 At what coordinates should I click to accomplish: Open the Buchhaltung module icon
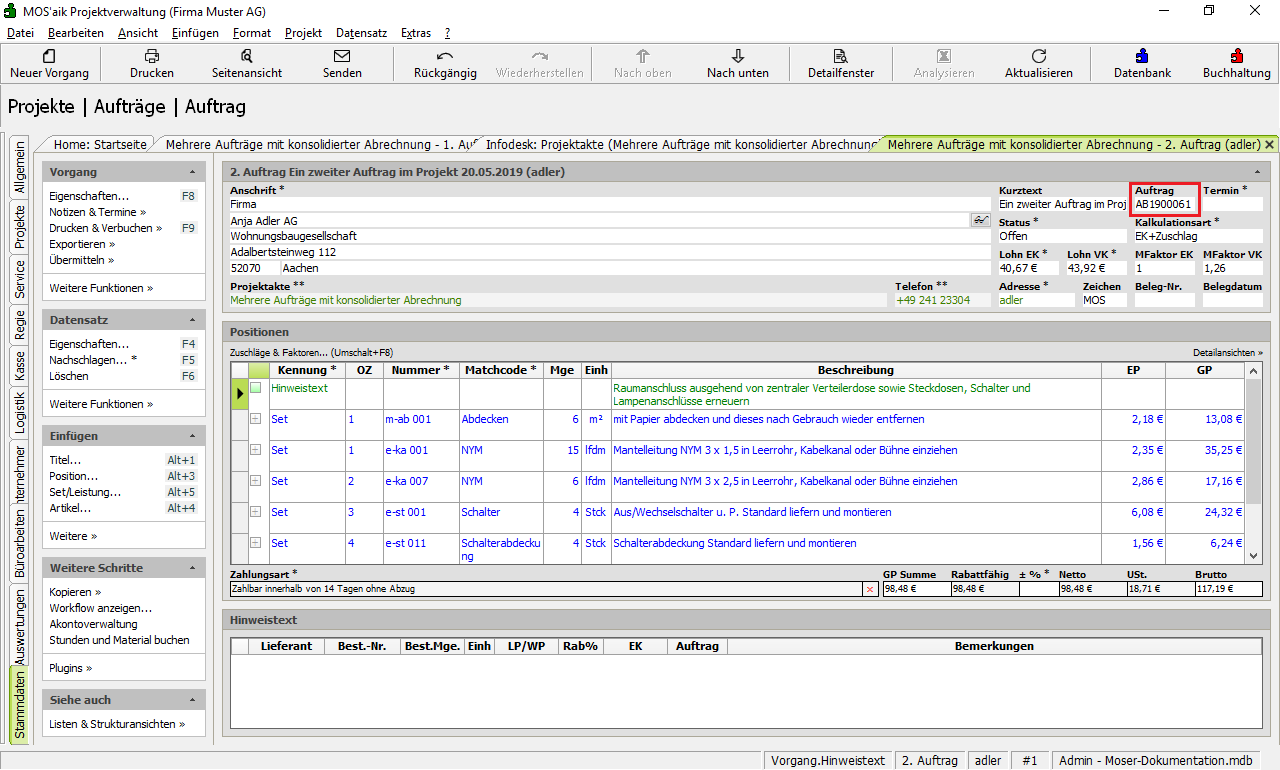click(x=1236, y=56)
